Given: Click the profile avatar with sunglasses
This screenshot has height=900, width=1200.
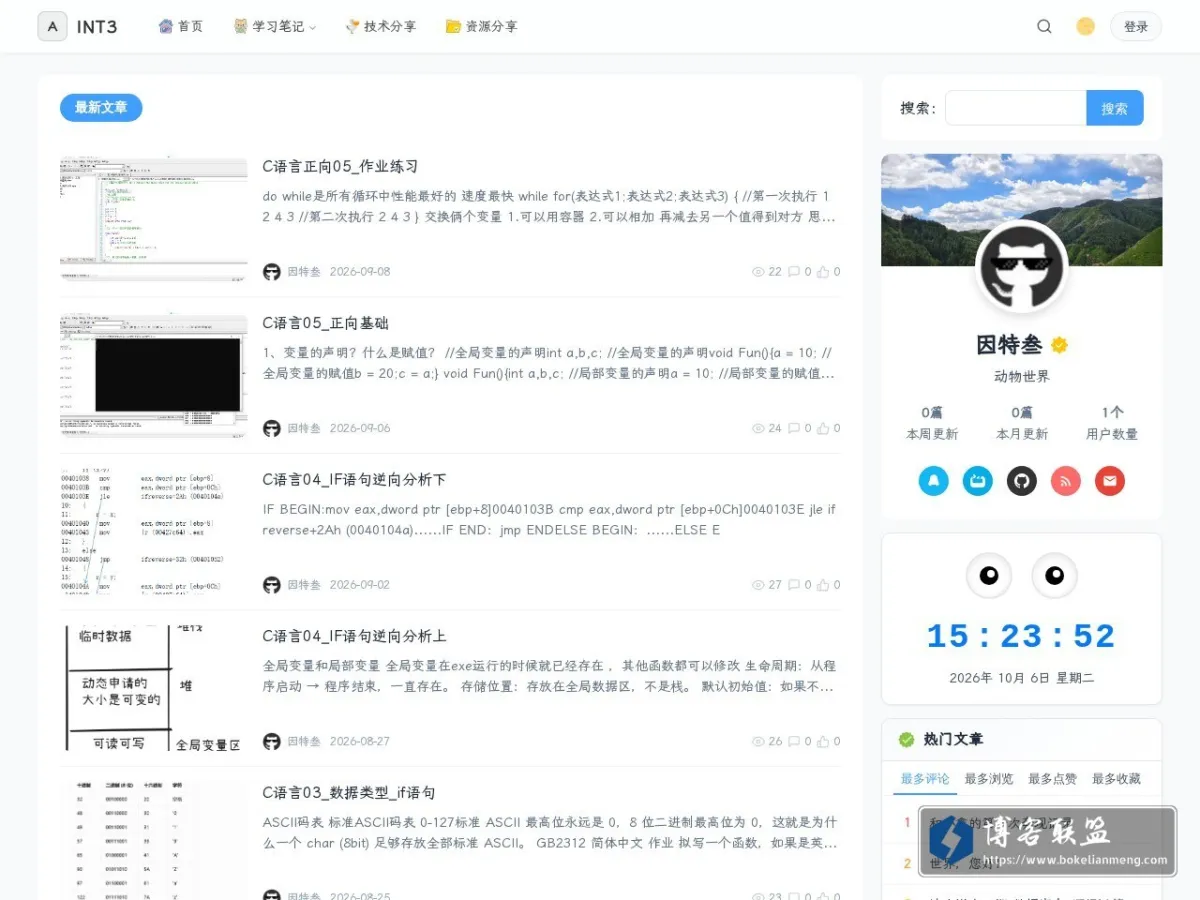Looking at the screenshot, I should coord(1021,267).
